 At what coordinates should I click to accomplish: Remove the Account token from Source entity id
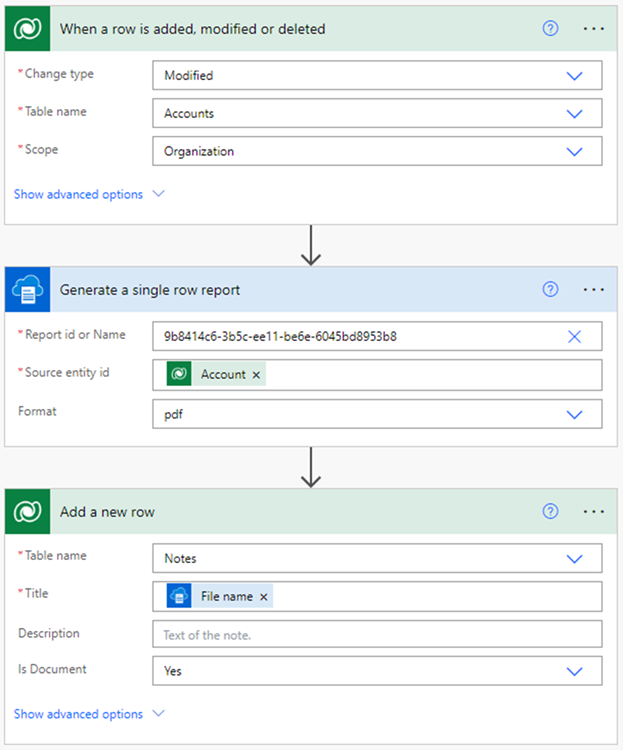[256, 375]
